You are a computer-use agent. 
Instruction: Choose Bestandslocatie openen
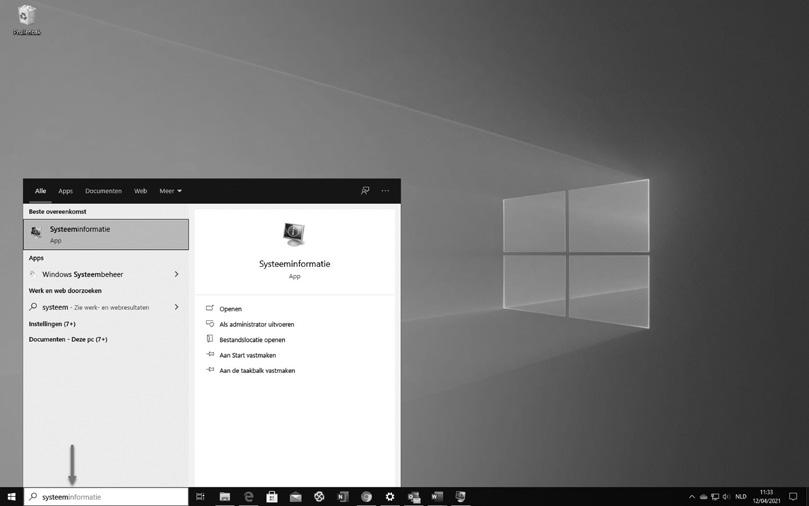point(252,340)
